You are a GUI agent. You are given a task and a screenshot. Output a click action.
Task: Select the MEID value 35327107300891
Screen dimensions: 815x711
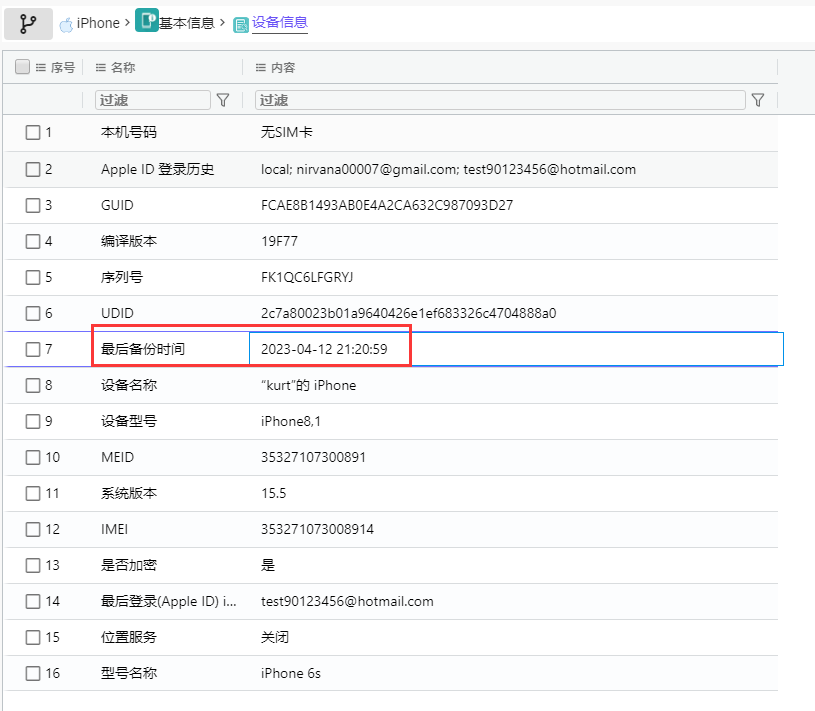click(x=313, y=457)
